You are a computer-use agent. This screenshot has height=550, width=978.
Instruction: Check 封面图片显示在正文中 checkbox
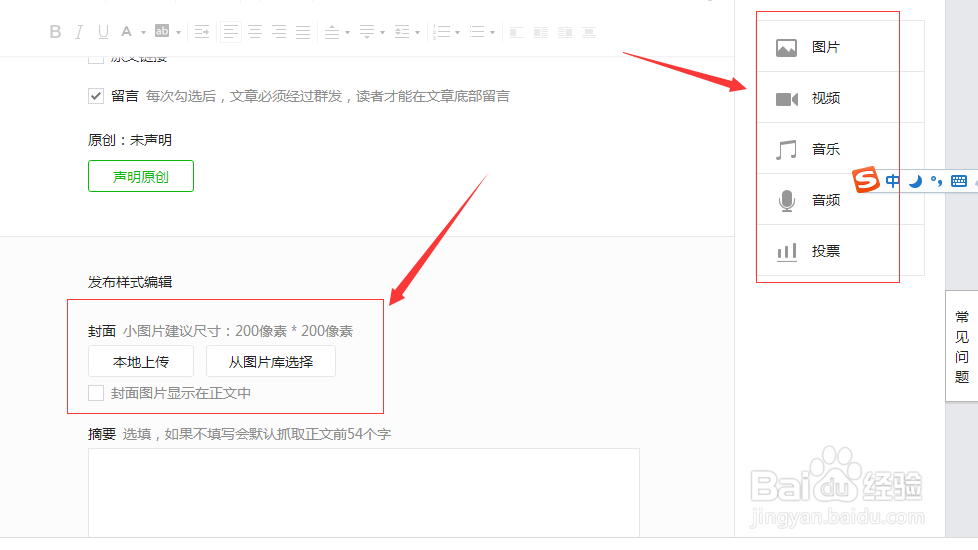click(95, 393)
